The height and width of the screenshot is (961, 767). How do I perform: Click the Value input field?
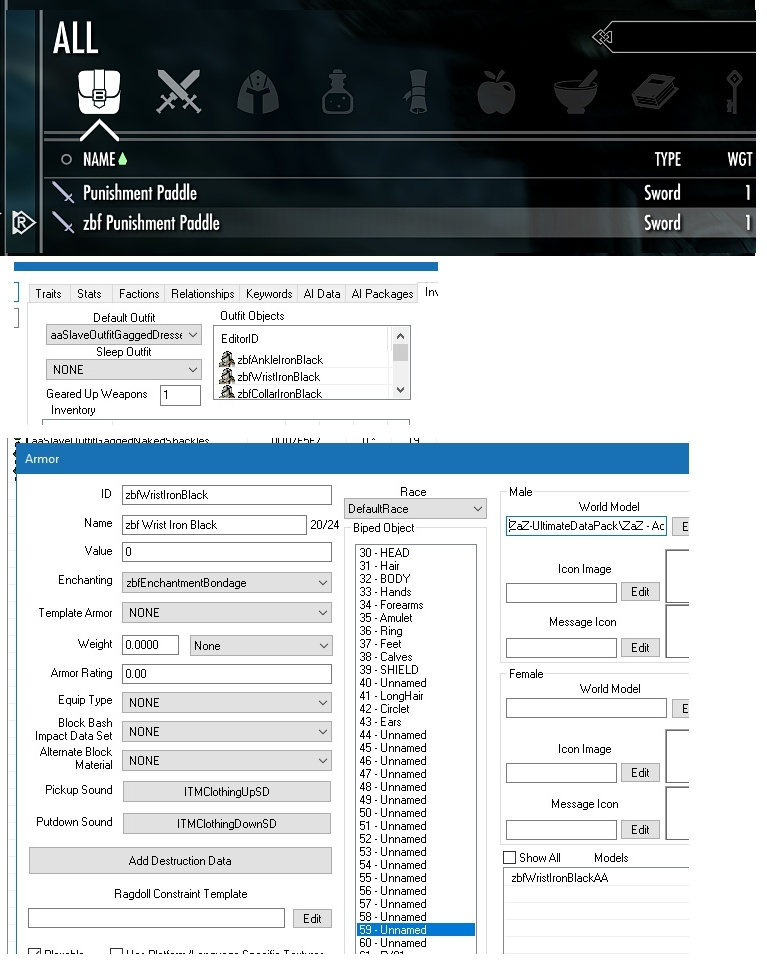click(x=227, y=552)
